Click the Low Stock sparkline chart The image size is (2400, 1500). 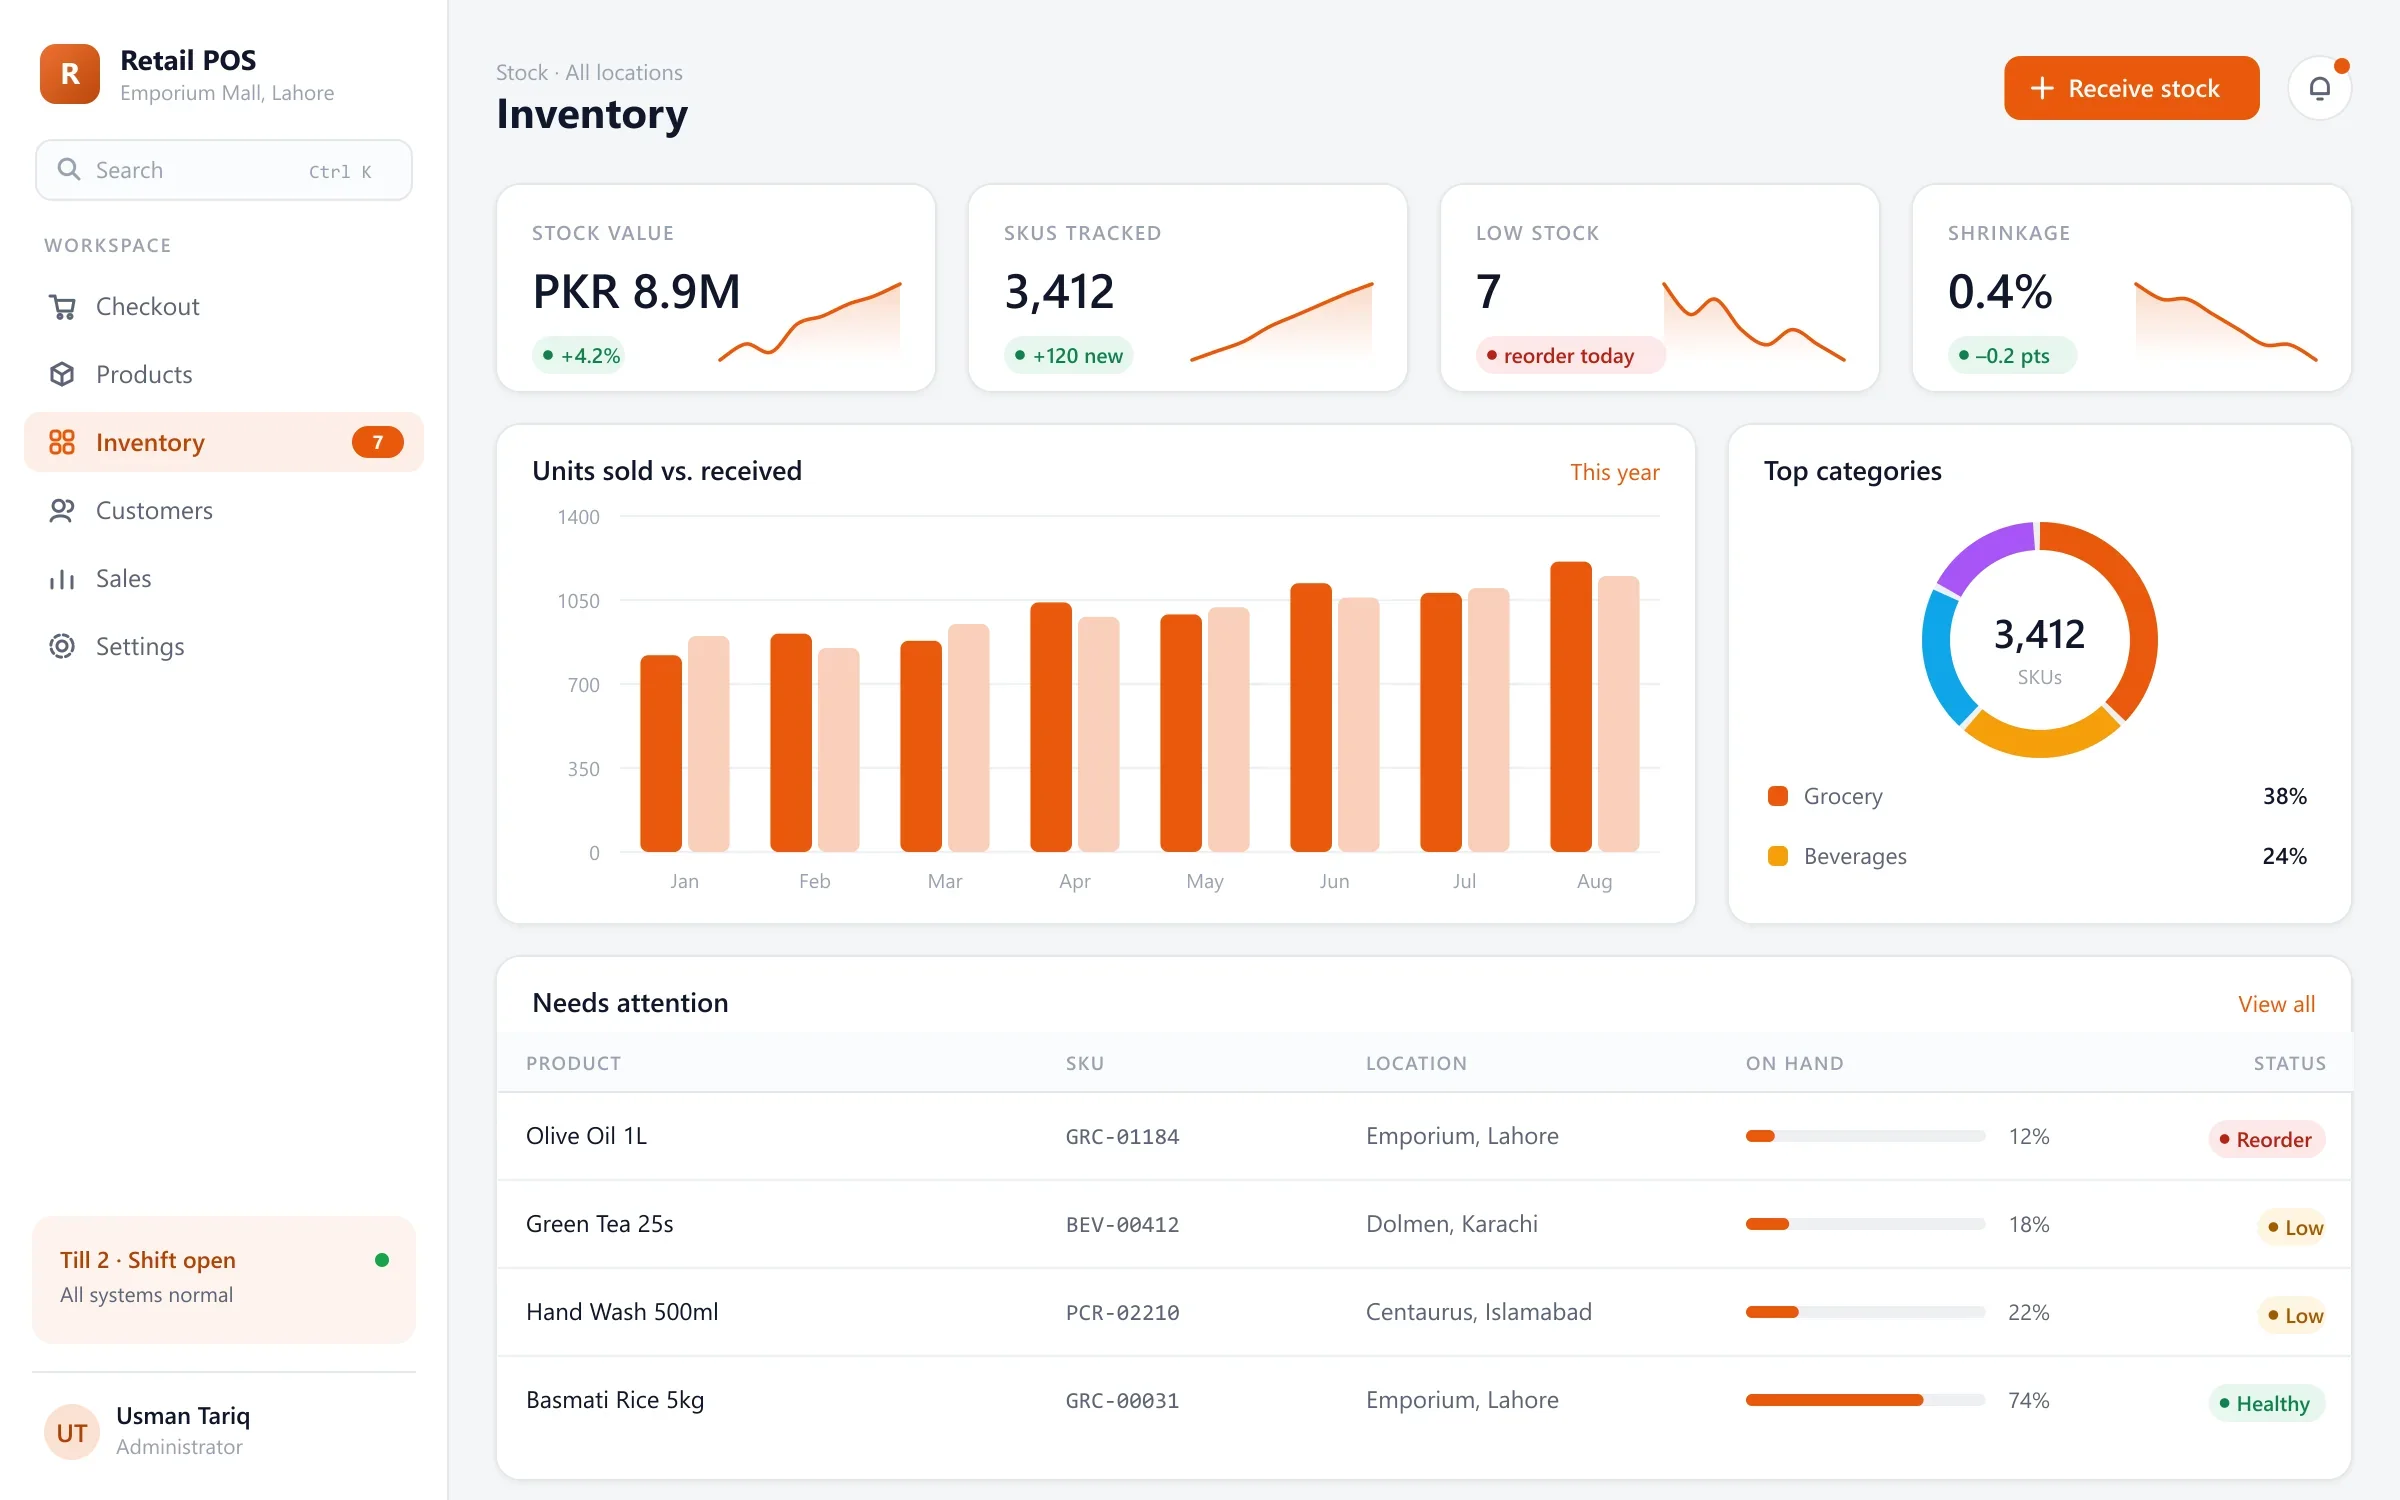pos(1754,322)
